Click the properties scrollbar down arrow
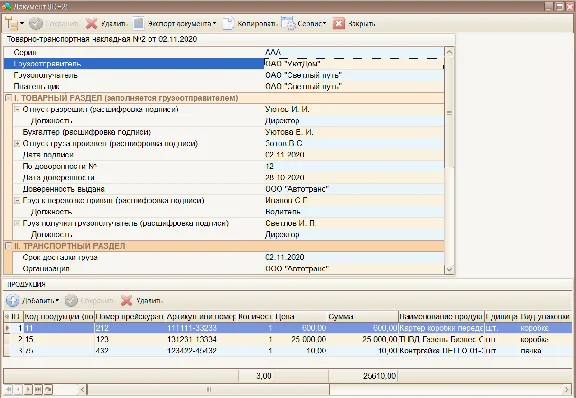Image resolution: width=576 pixels, height=398 pixels. click(449, 269)
